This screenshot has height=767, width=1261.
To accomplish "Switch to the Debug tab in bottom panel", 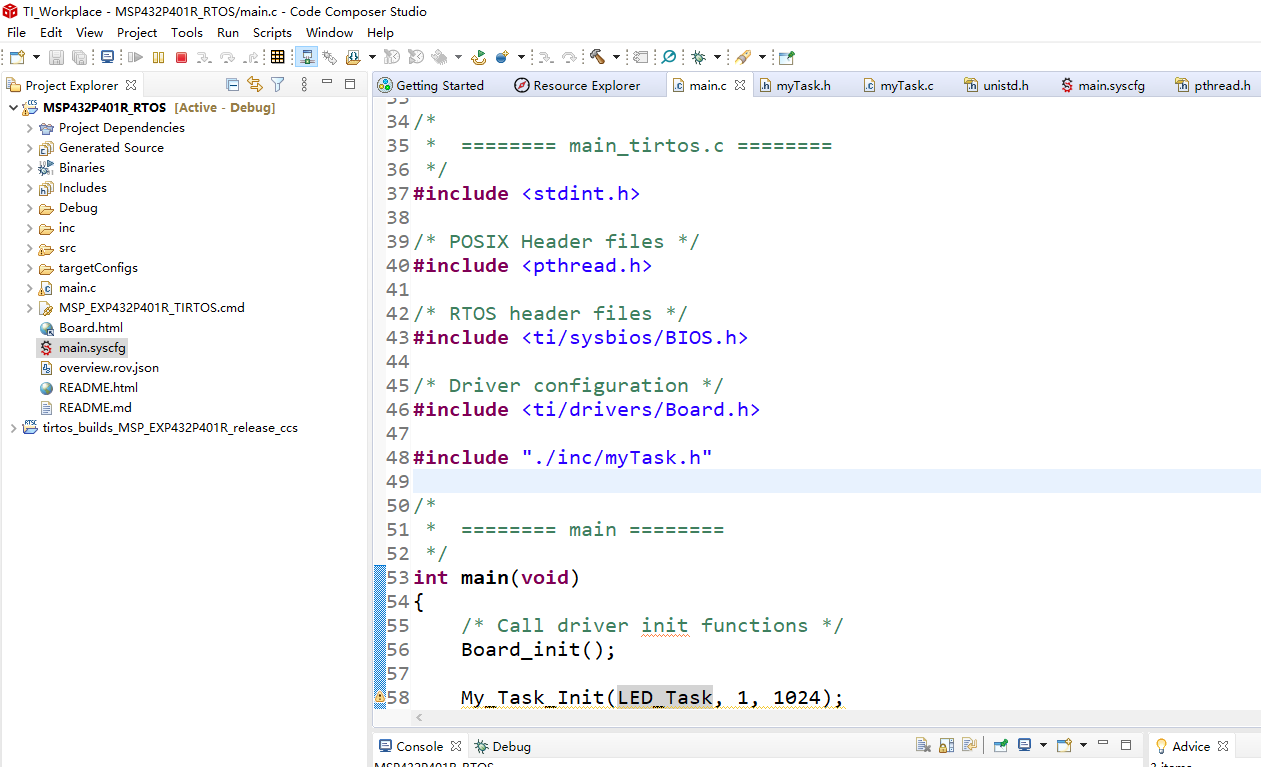I will 502,746.
